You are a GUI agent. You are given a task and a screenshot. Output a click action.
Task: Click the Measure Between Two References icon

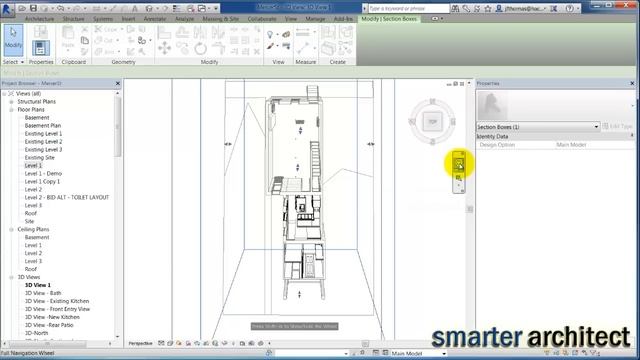[x=303, y=31]
